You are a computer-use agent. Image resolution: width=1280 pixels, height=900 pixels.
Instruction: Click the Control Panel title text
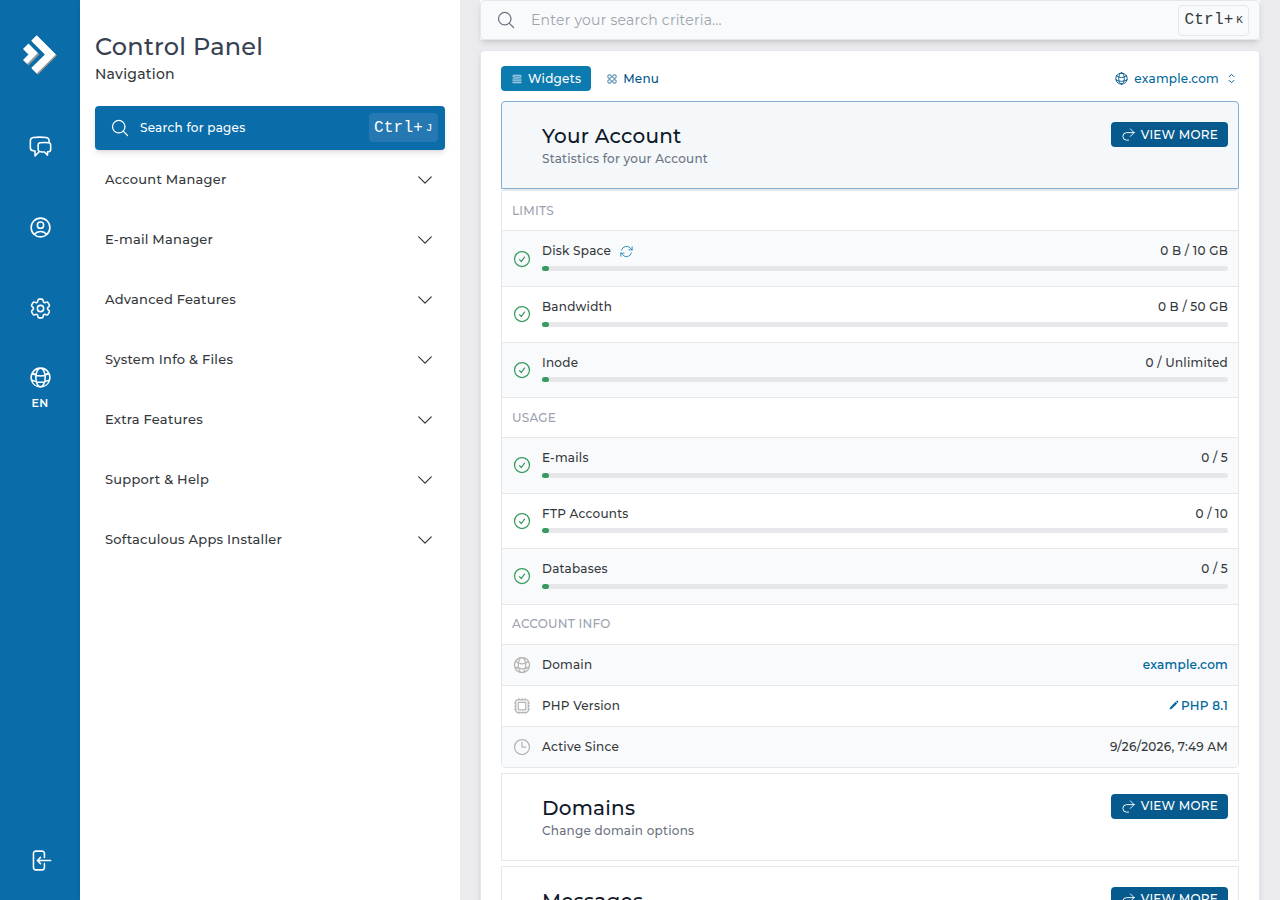click(x=179, y=47)
